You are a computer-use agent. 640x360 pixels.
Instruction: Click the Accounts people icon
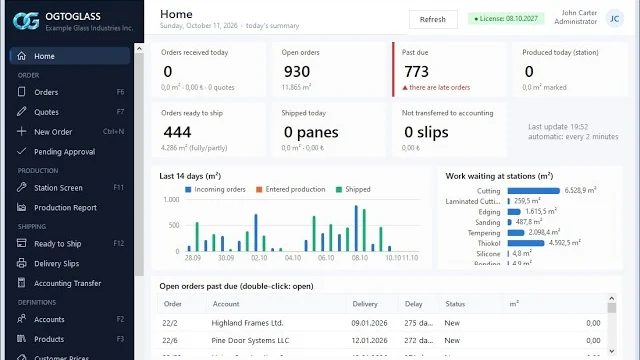point(22,319)
